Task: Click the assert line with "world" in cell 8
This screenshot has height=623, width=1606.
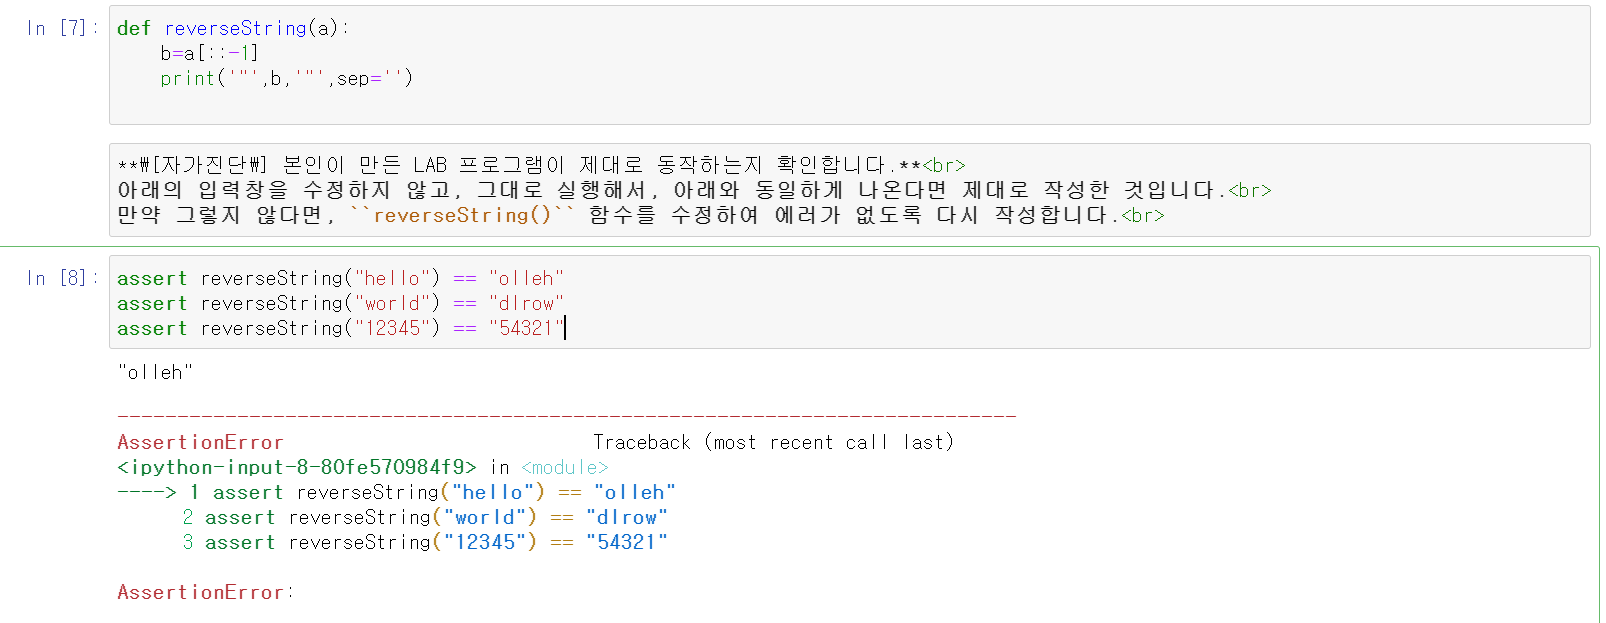Action: click(x=341, y=303)
